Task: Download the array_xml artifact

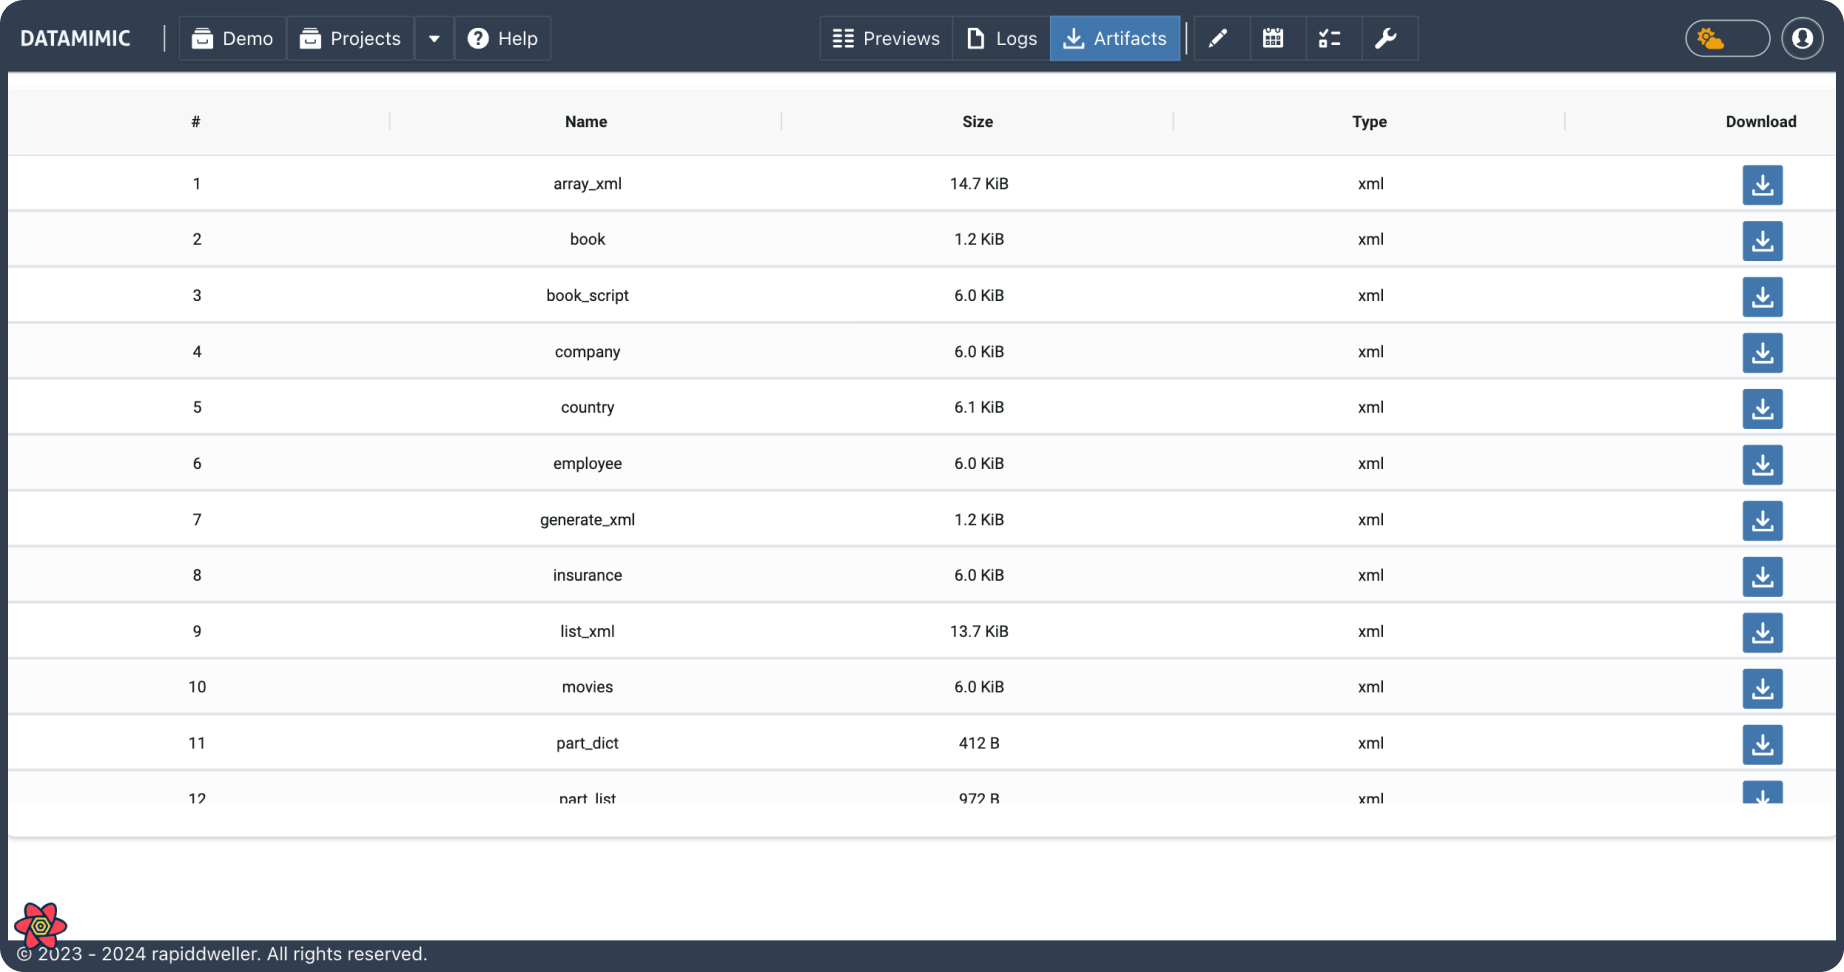Action: (x=1762, y=185)
